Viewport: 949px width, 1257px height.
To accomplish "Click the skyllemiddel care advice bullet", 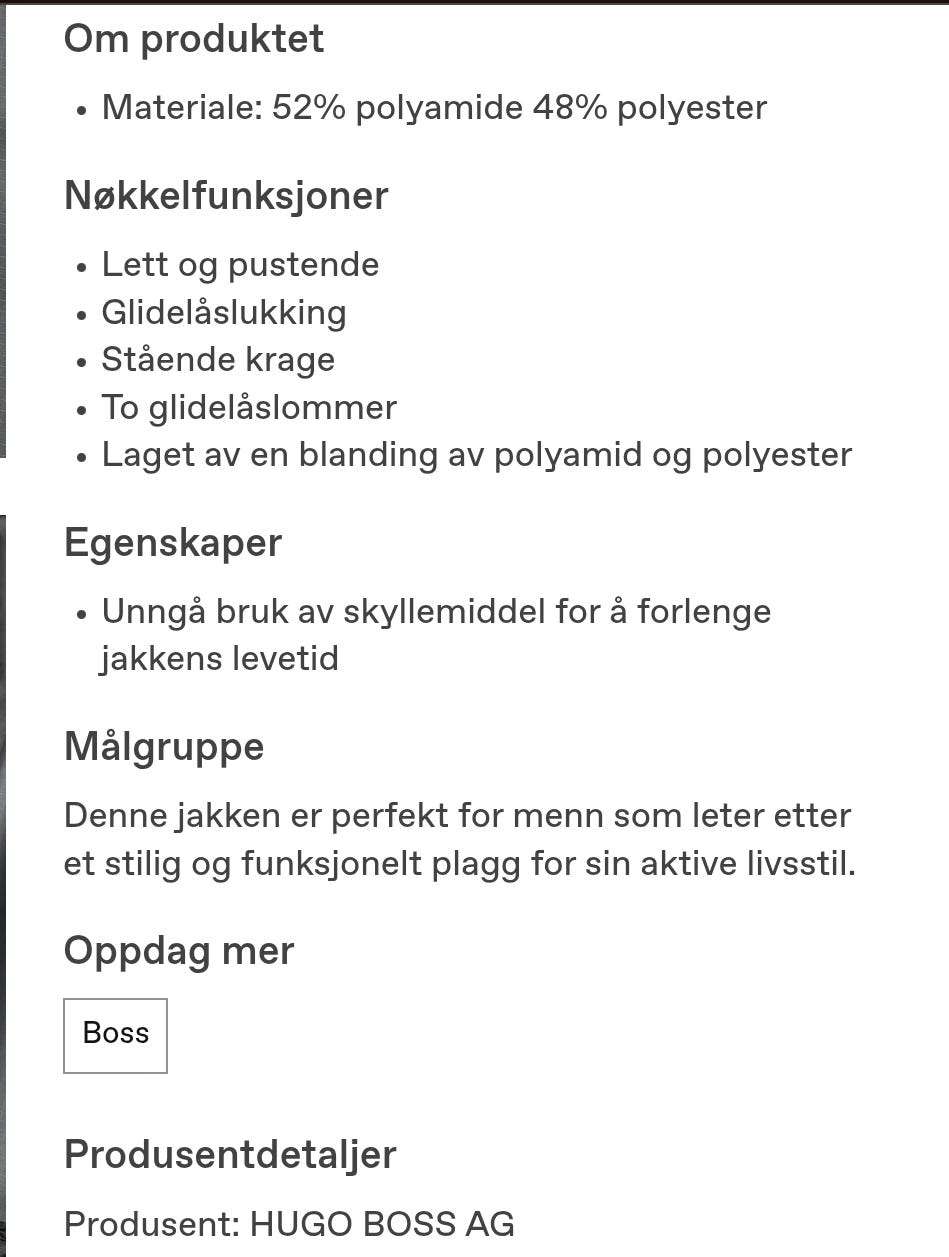I will pyautogui.click(x=435, y=611).
